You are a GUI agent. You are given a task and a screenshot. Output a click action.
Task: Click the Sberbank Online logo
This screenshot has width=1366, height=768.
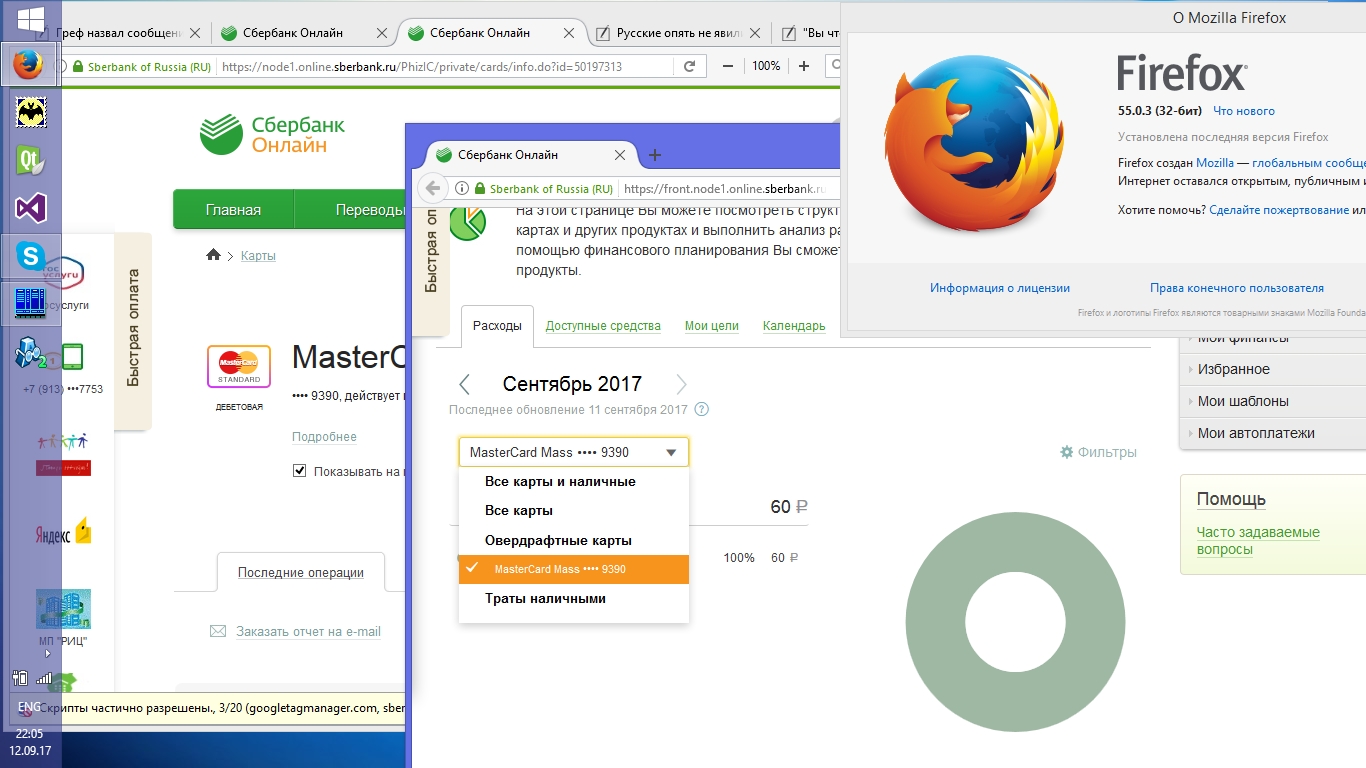tap(272, 134)
